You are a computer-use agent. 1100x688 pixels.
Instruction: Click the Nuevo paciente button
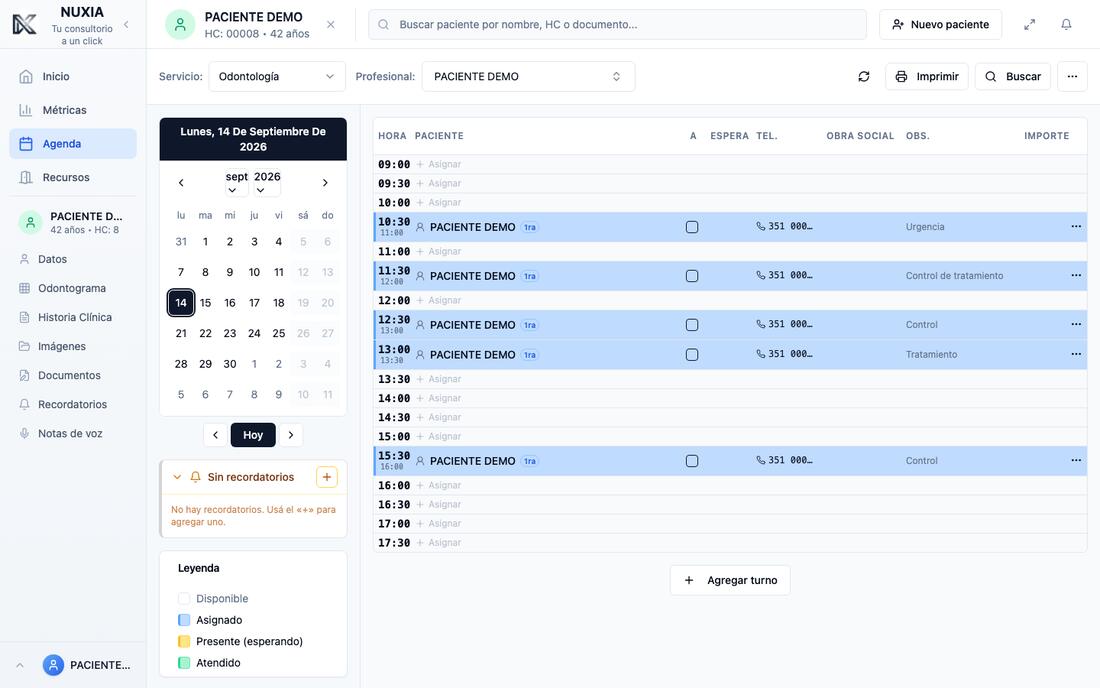pyautogui.click(x=940, y=25)
